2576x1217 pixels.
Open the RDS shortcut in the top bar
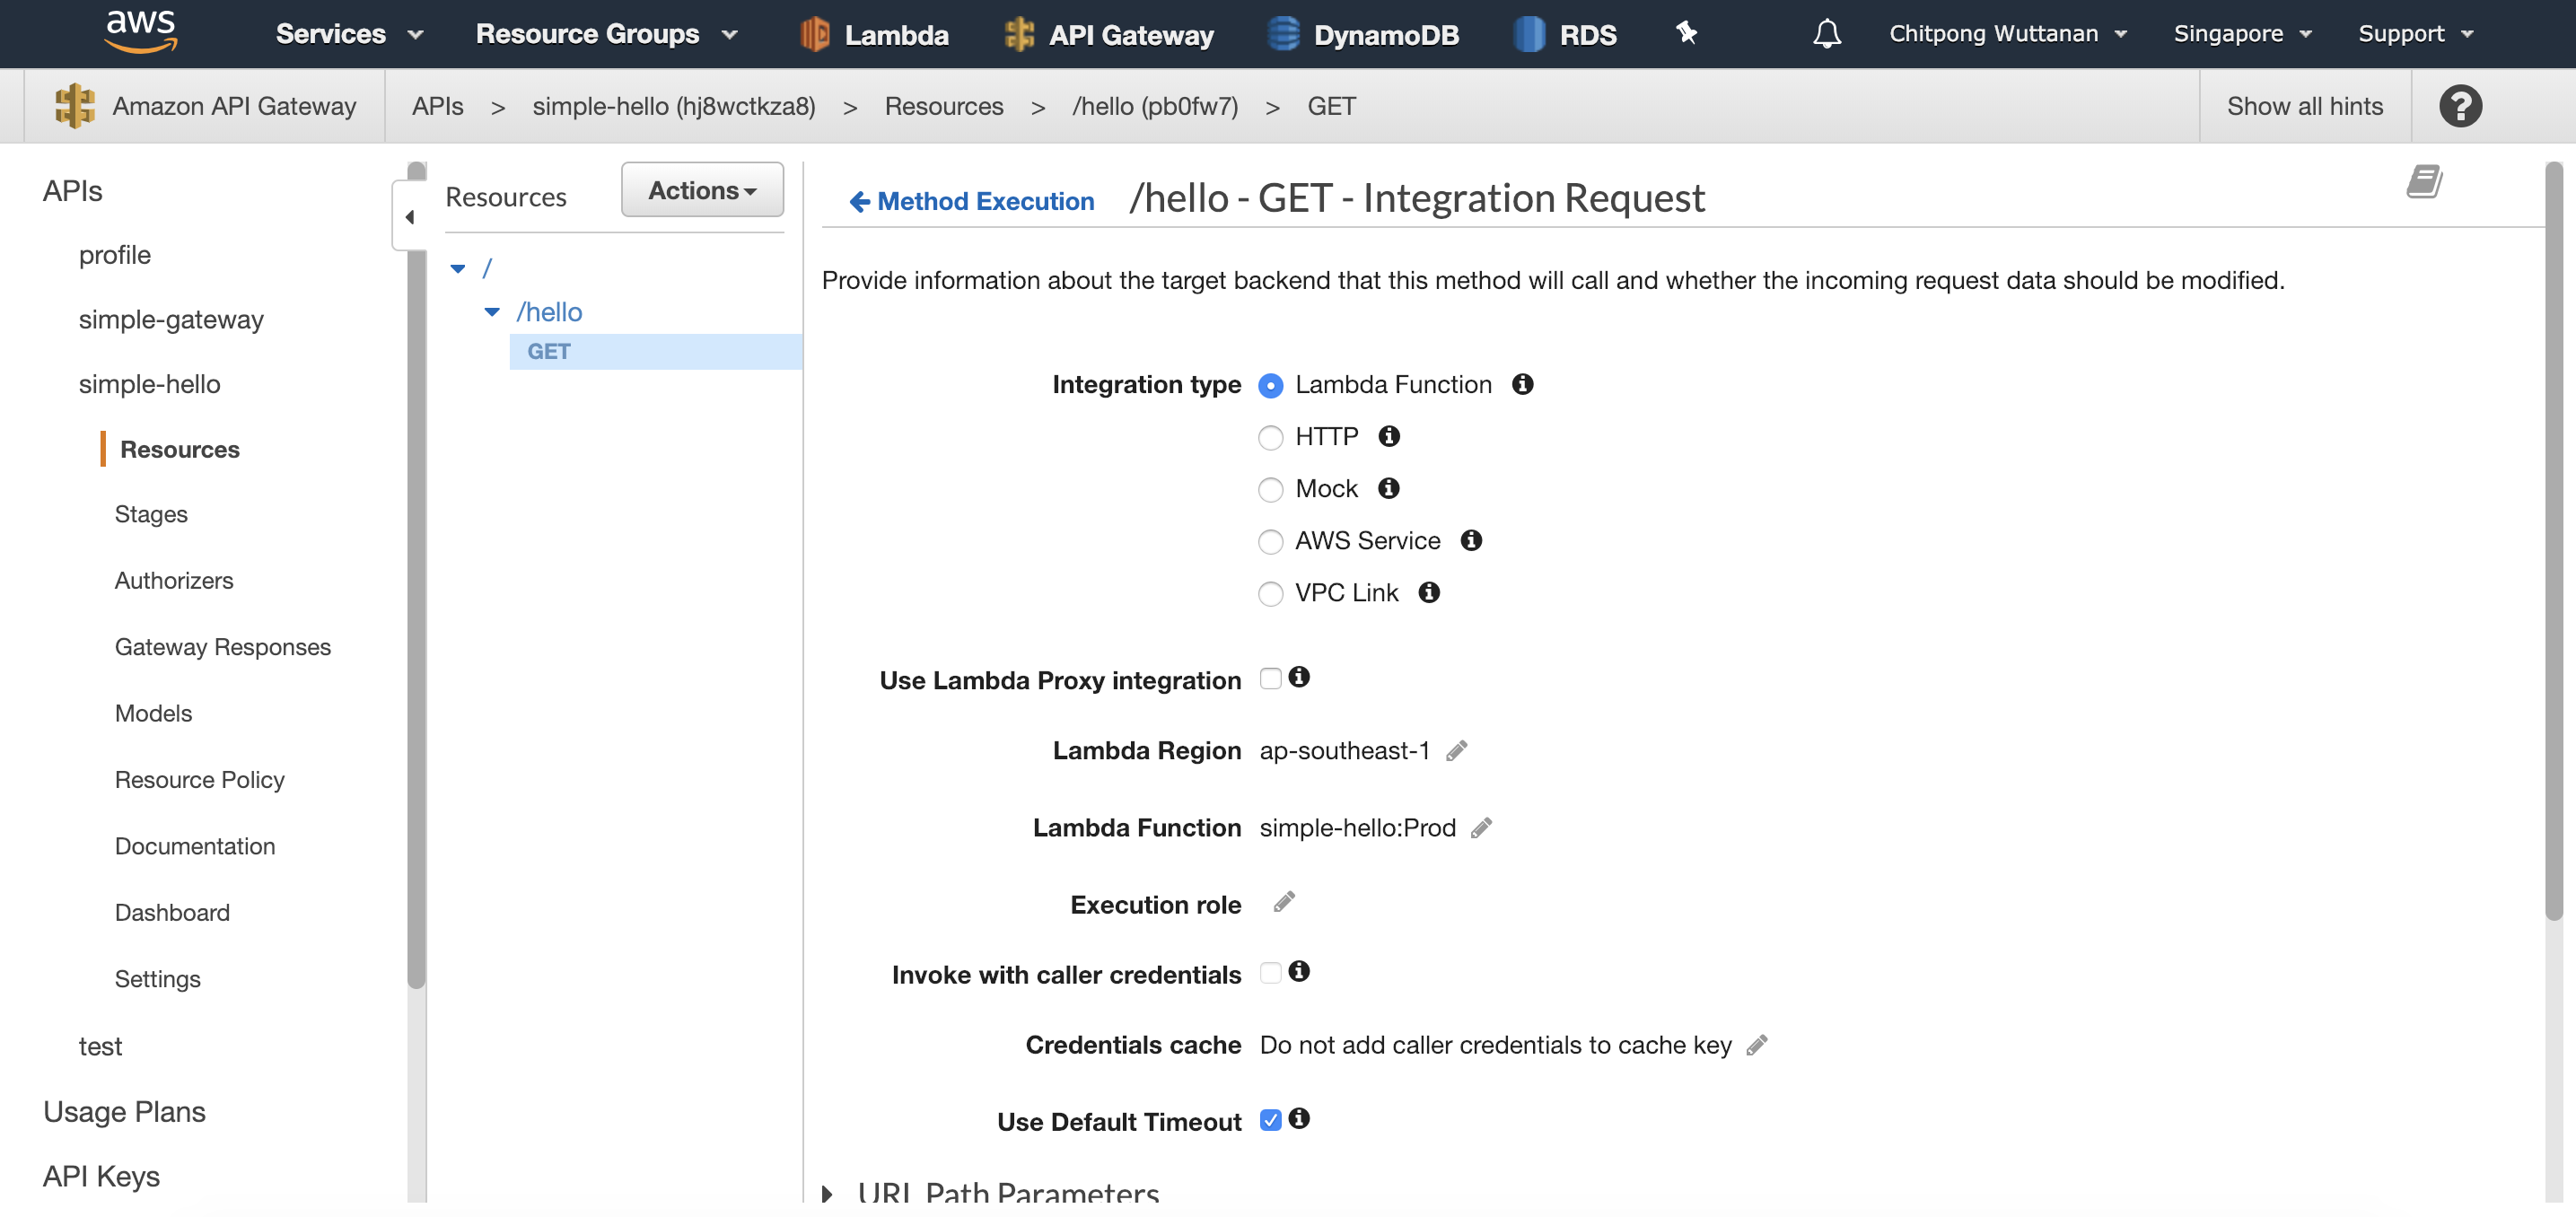(1565, 35)
